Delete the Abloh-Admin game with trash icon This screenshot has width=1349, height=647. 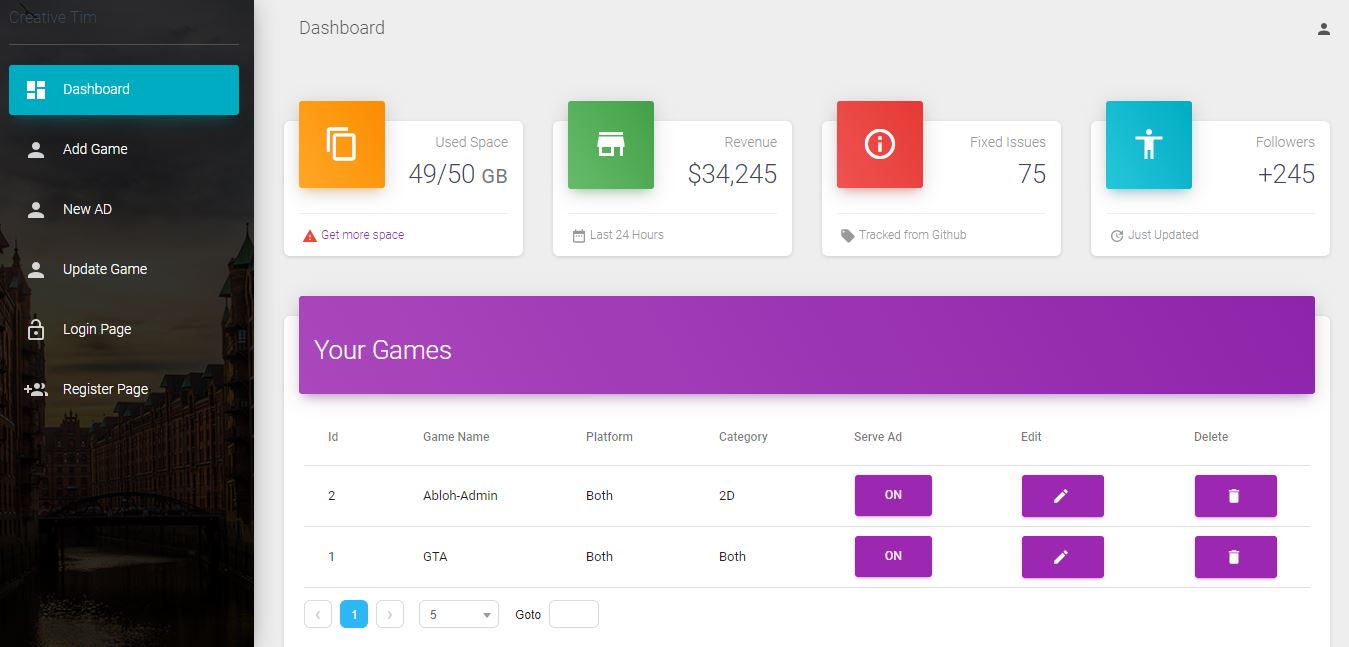[1235, 496]
